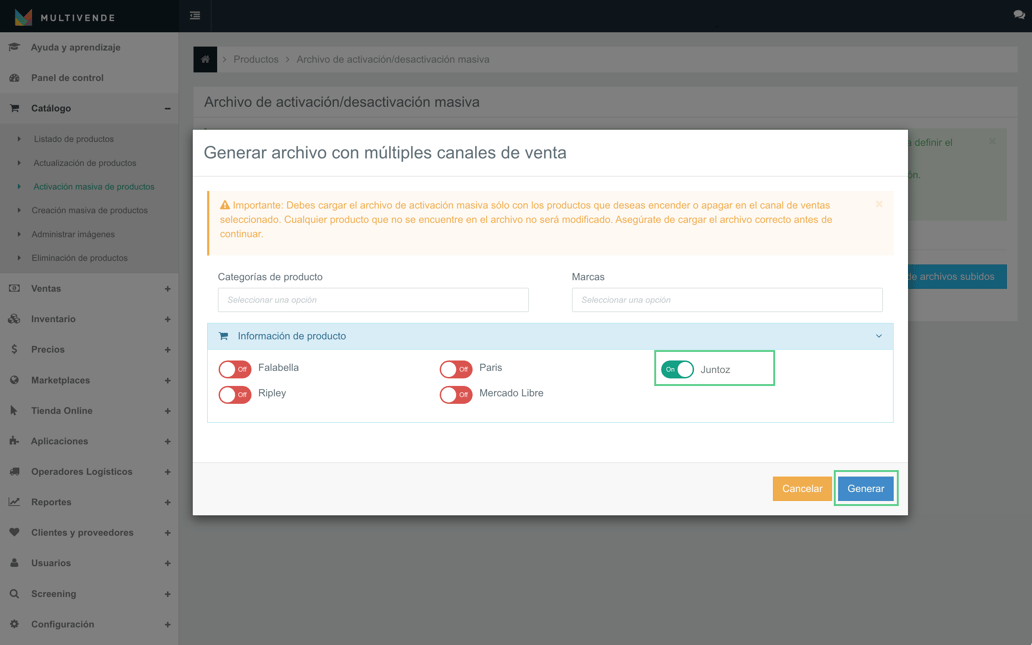This screenshot has width=1032, height=645.
Task: Click the Usuarios person icon
Action: click(14, 563)
